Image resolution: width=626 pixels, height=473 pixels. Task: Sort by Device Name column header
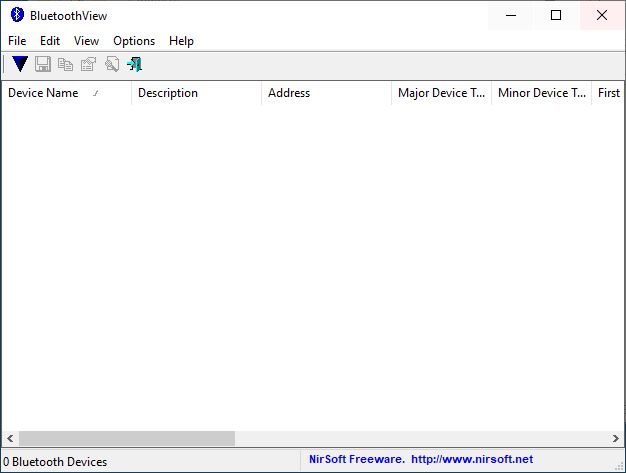pos(67,93)
